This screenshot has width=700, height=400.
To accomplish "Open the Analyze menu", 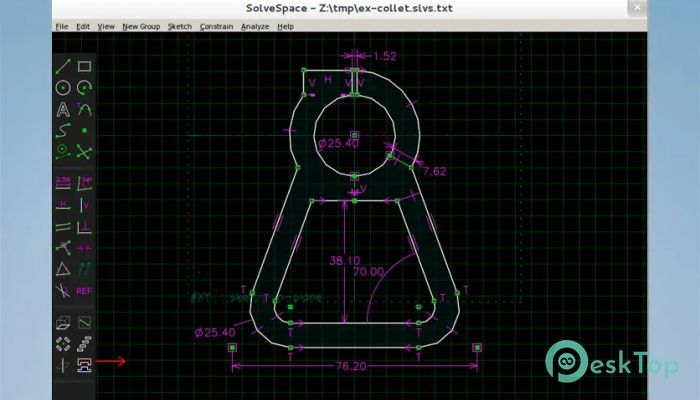I will [255, 26].
